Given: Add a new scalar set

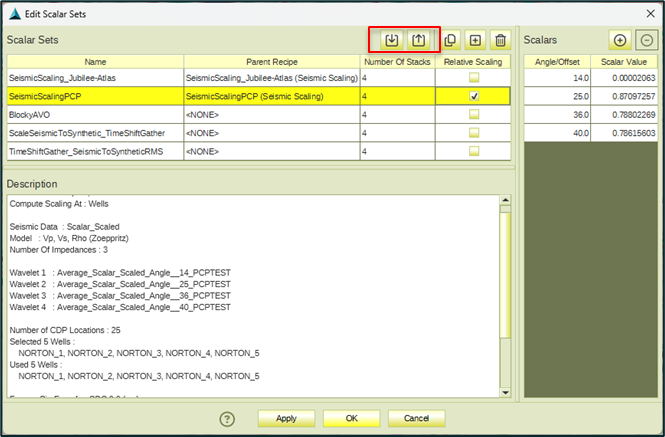Looking at the screenshot, I should 475,40.
